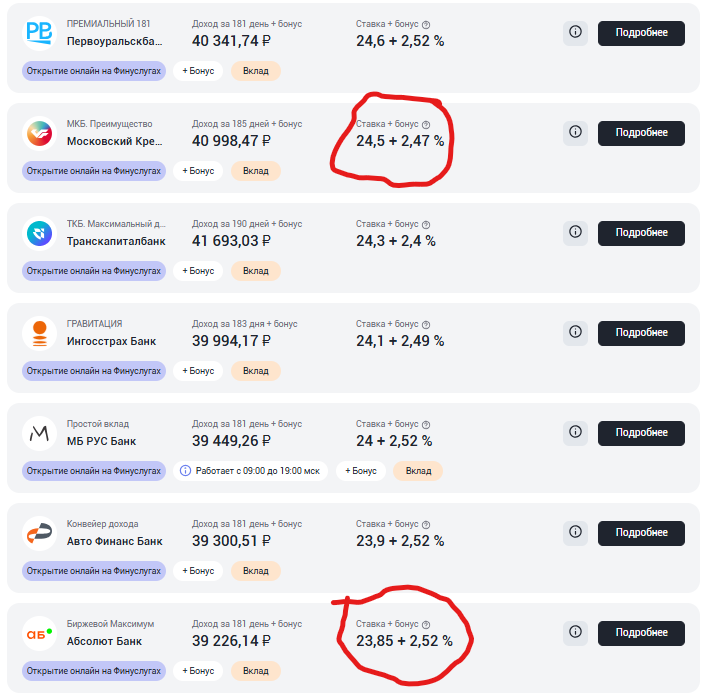
Task: Click «Вклад» tag in Транскапиталбанк row
Action: click(x=256, y=271)
